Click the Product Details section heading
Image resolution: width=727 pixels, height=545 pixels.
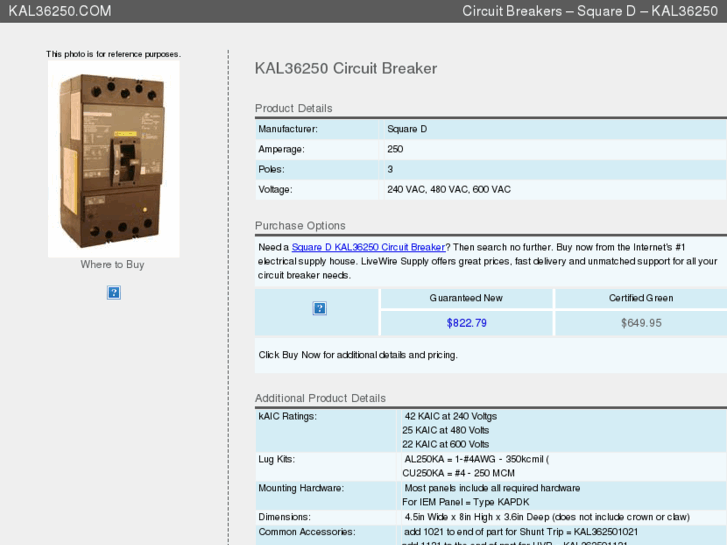pyautogui.click(x=293, y=108)
